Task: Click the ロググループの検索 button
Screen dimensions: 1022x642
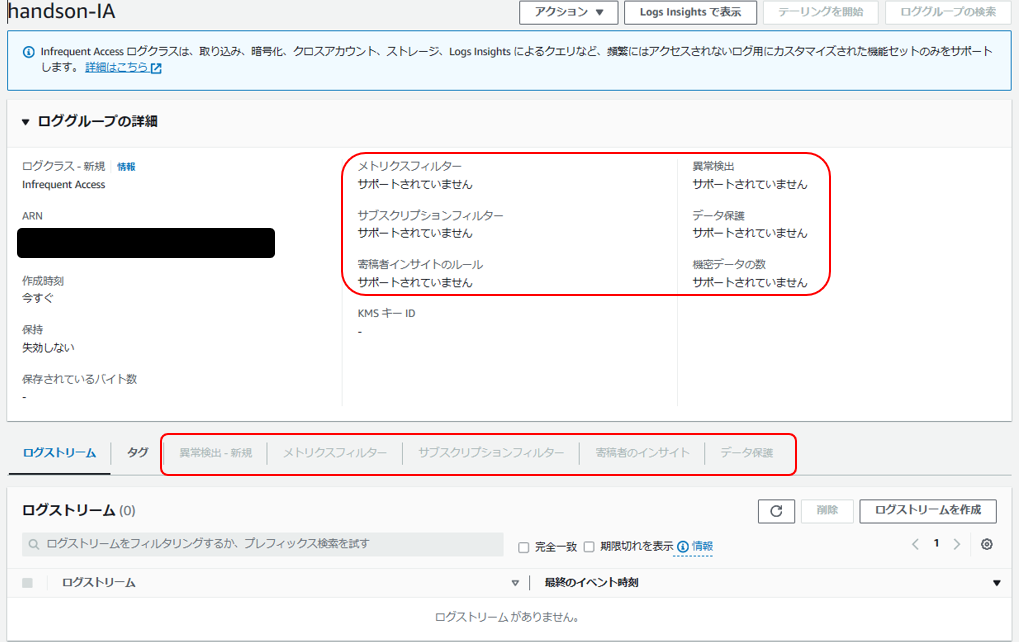Action: (x=948, y=12)
